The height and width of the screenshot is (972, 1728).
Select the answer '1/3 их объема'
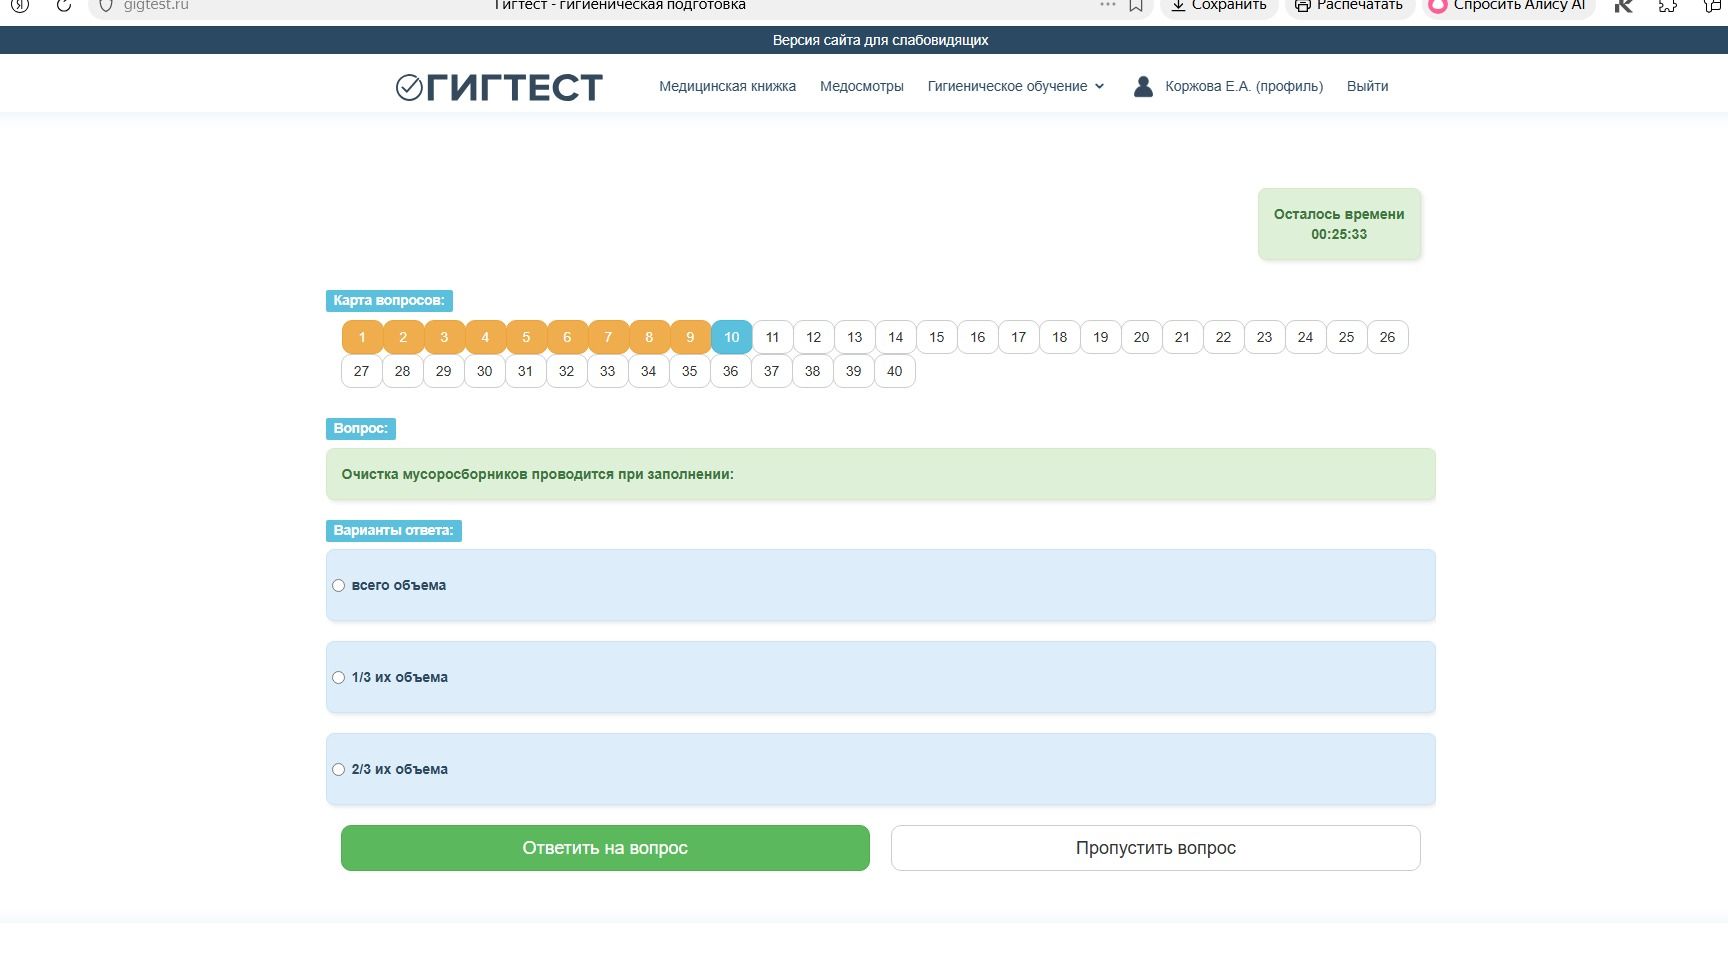coord(338,677)
